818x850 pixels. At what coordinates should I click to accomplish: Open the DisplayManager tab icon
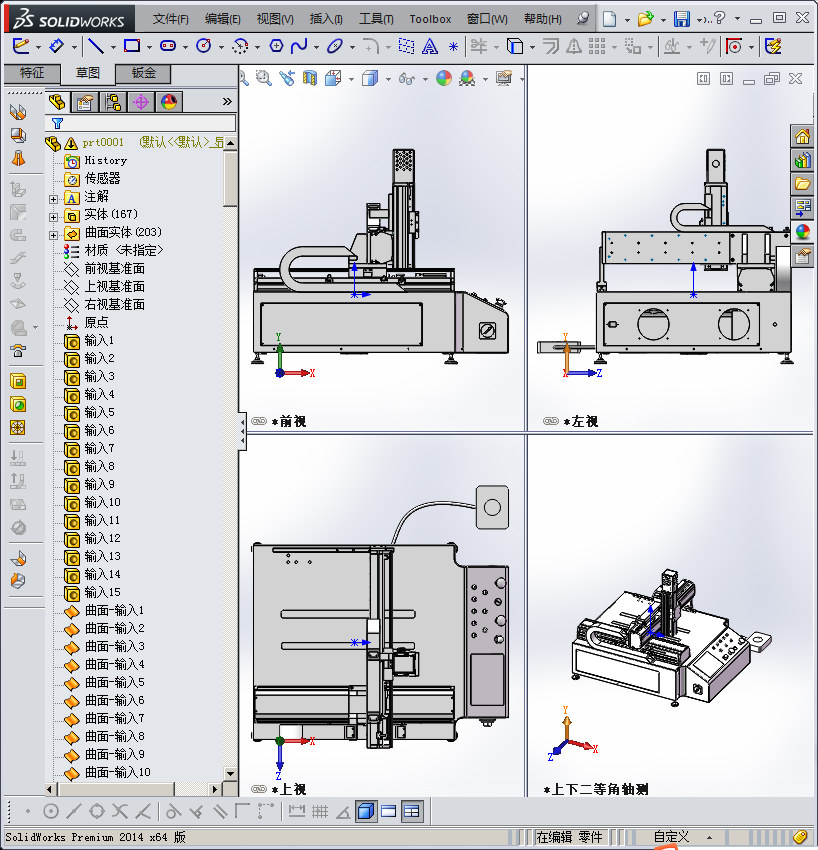[169, 102]
